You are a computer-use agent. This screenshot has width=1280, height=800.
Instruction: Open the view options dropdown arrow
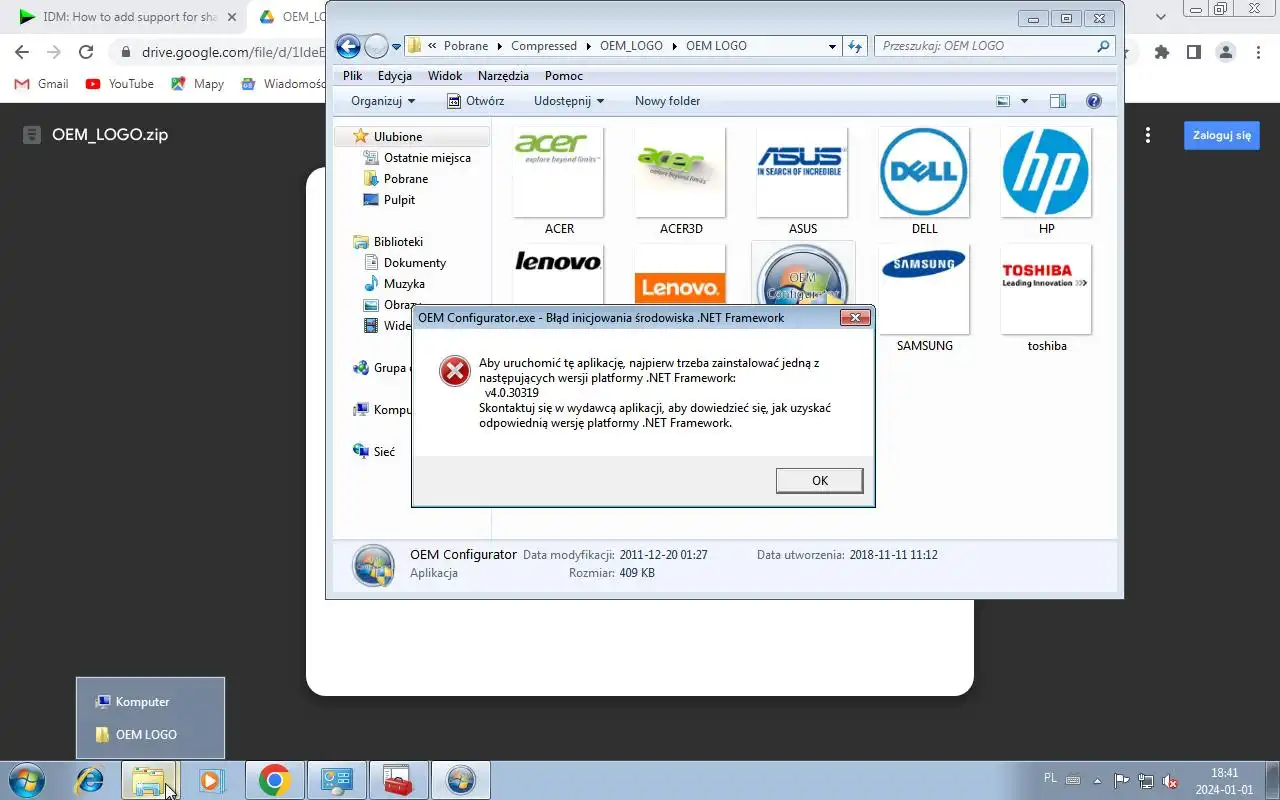(x=1024, y=101)
